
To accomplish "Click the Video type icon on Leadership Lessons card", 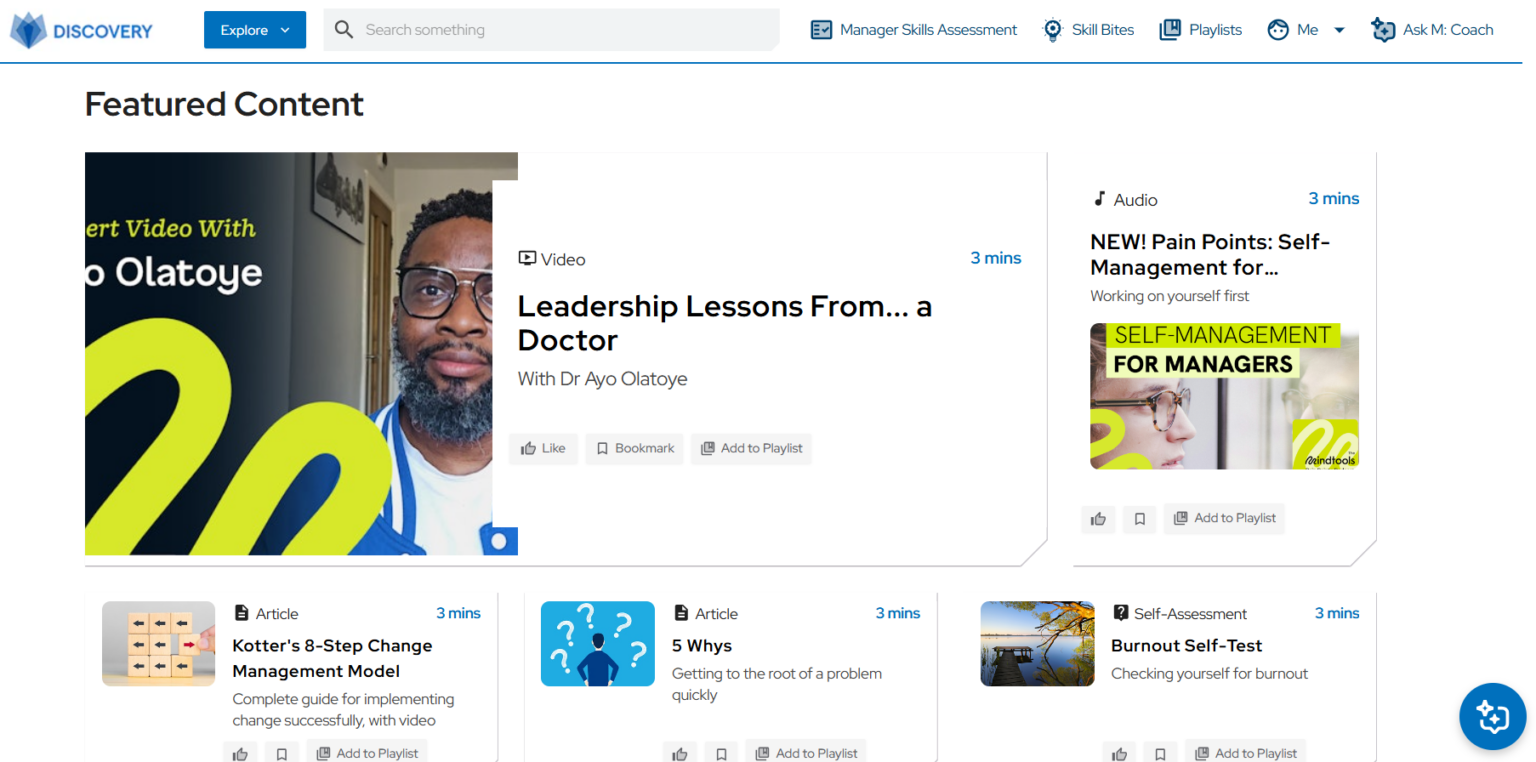I will (x=527, y=258).
